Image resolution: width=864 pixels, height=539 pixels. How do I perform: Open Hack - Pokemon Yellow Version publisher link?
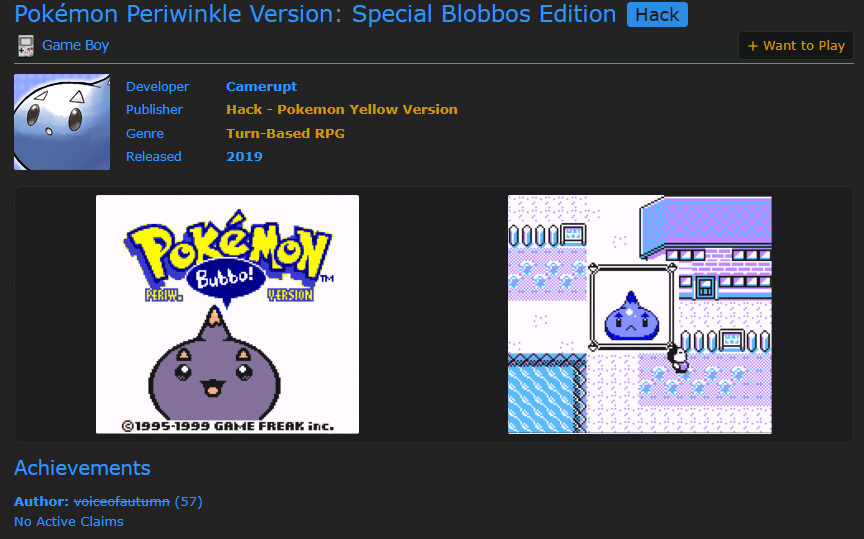click(342, 110)
